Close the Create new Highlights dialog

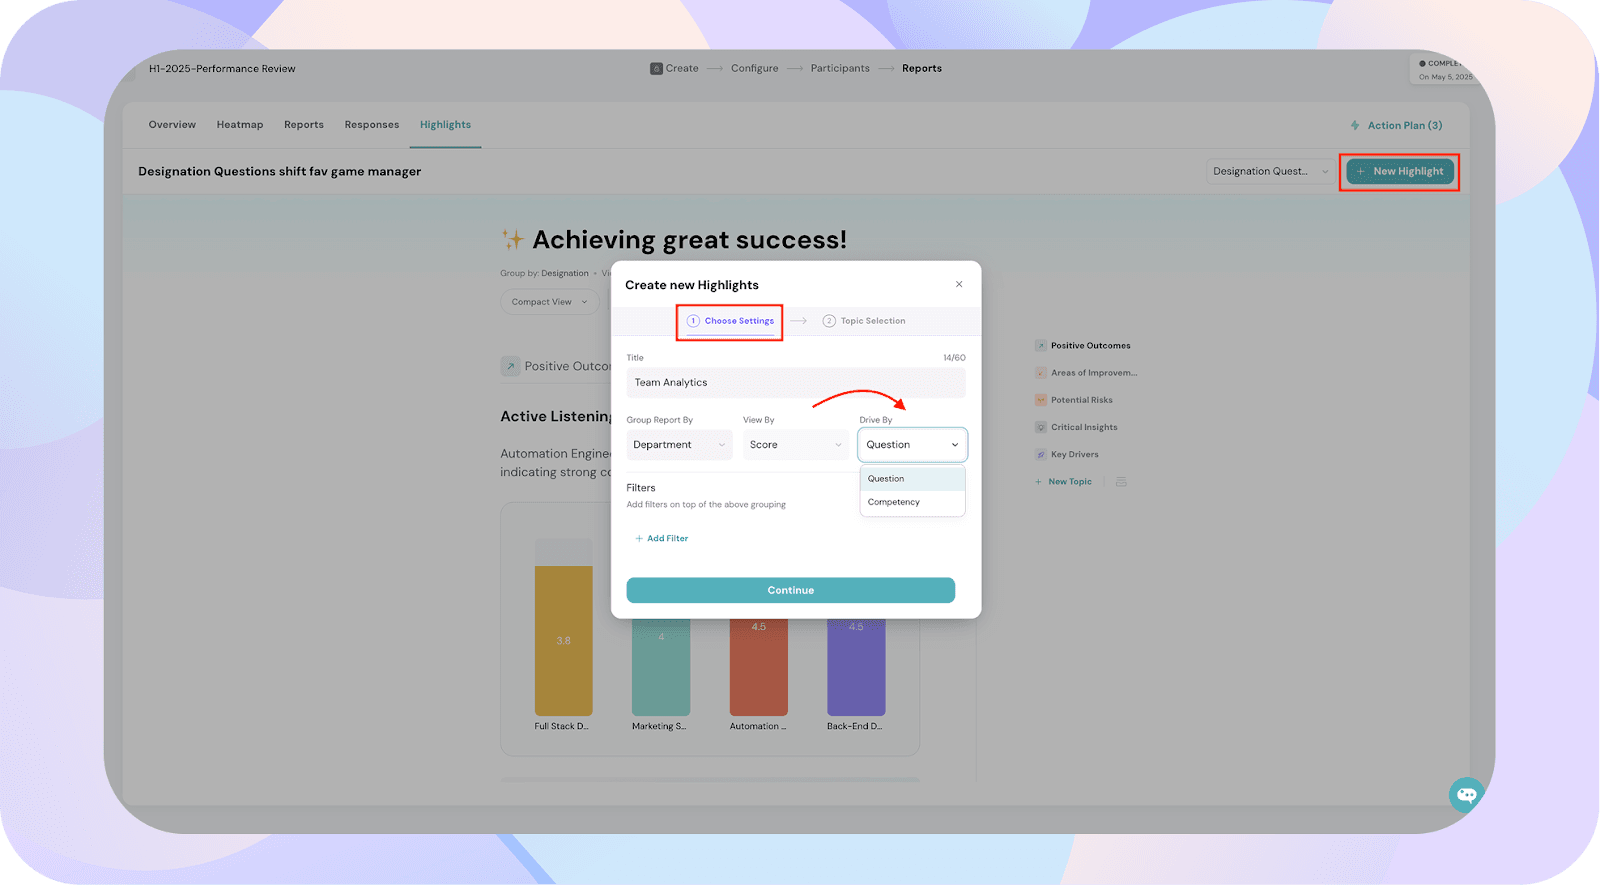[x=959, y=284]
